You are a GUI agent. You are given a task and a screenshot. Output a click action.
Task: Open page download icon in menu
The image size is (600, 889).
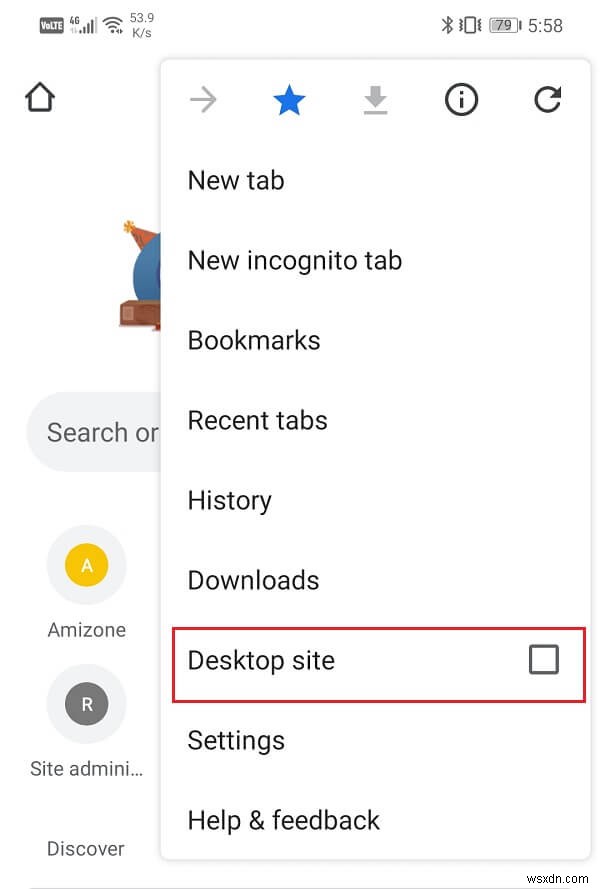point(375,99)
